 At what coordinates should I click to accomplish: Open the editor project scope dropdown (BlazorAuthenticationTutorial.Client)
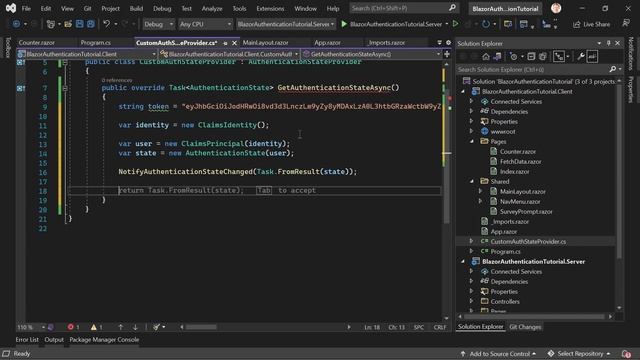[87, 54]
